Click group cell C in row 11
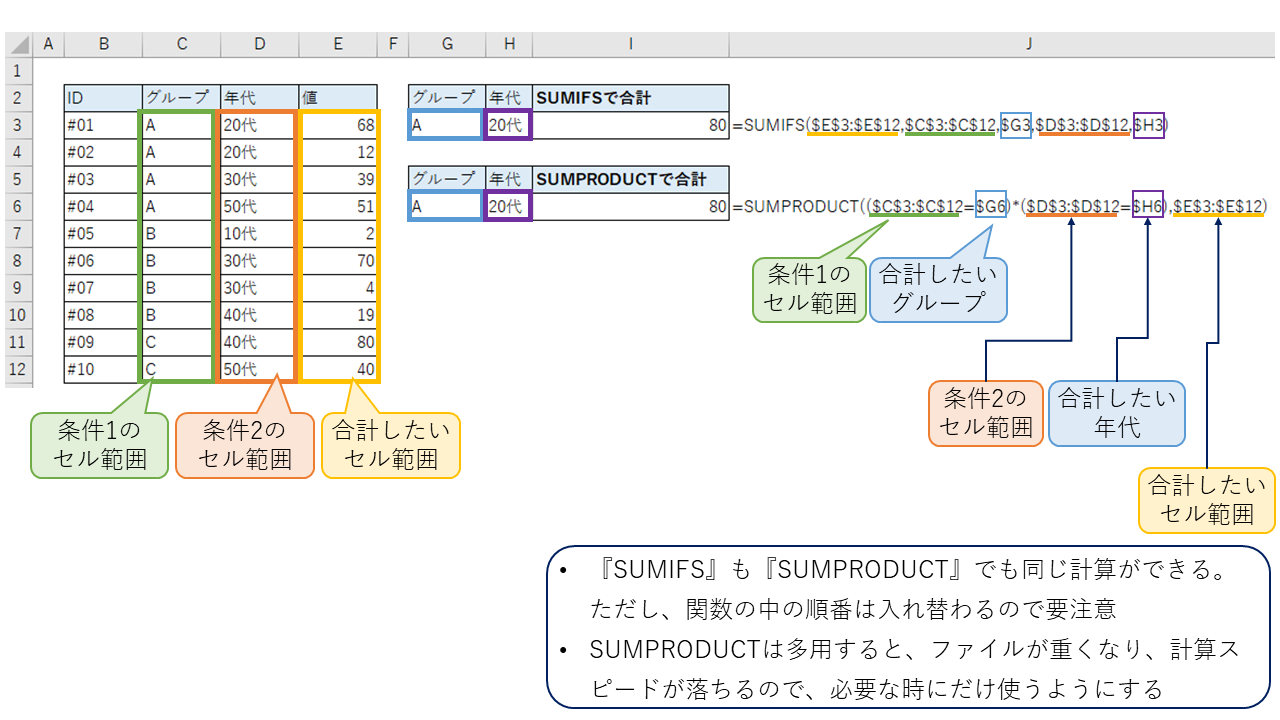Viewport: 1280px width, 720px height. pos(181,342)
